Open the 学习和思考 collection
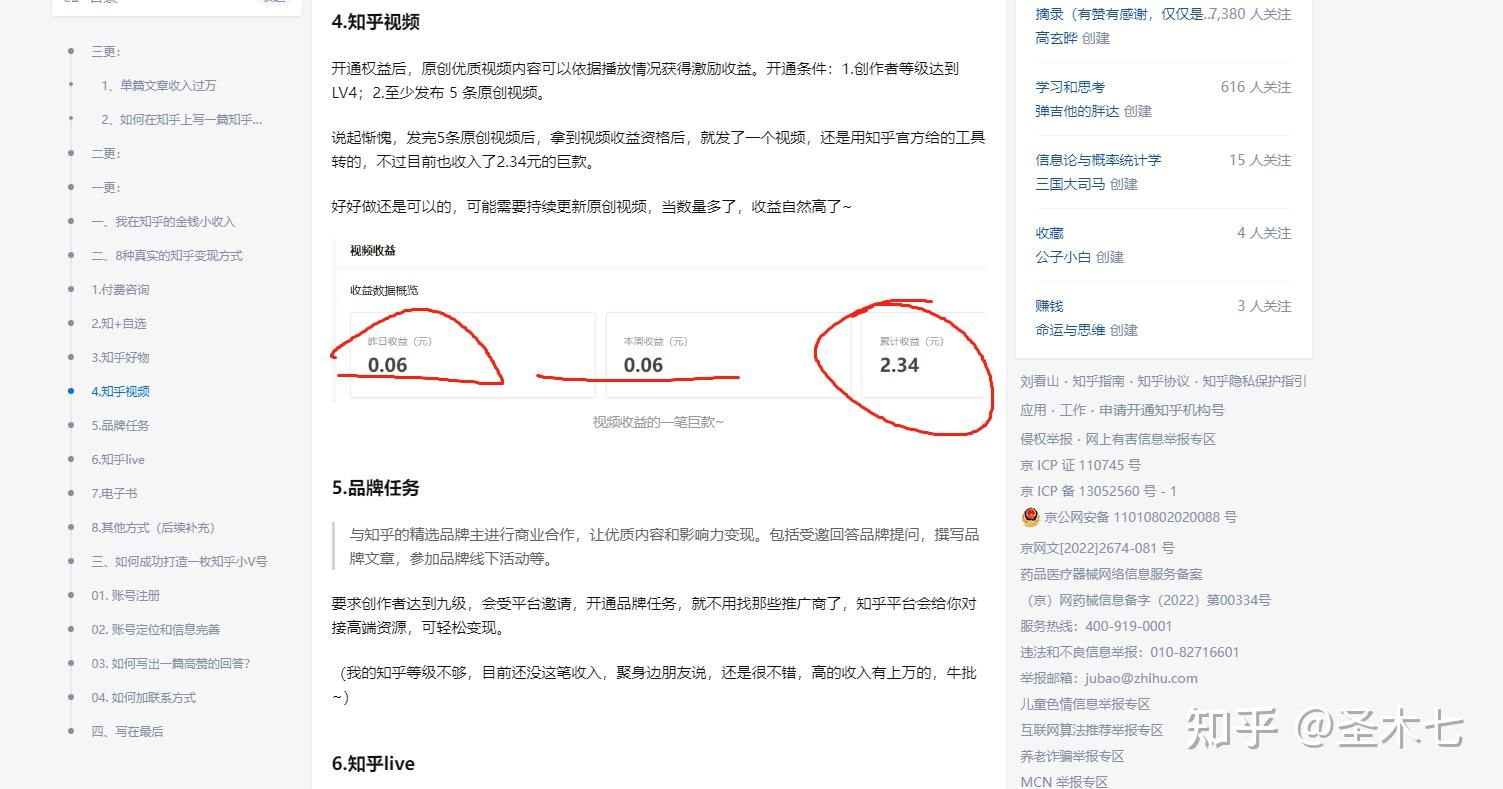1503x789 pixels. click(x=1070, y=87)
